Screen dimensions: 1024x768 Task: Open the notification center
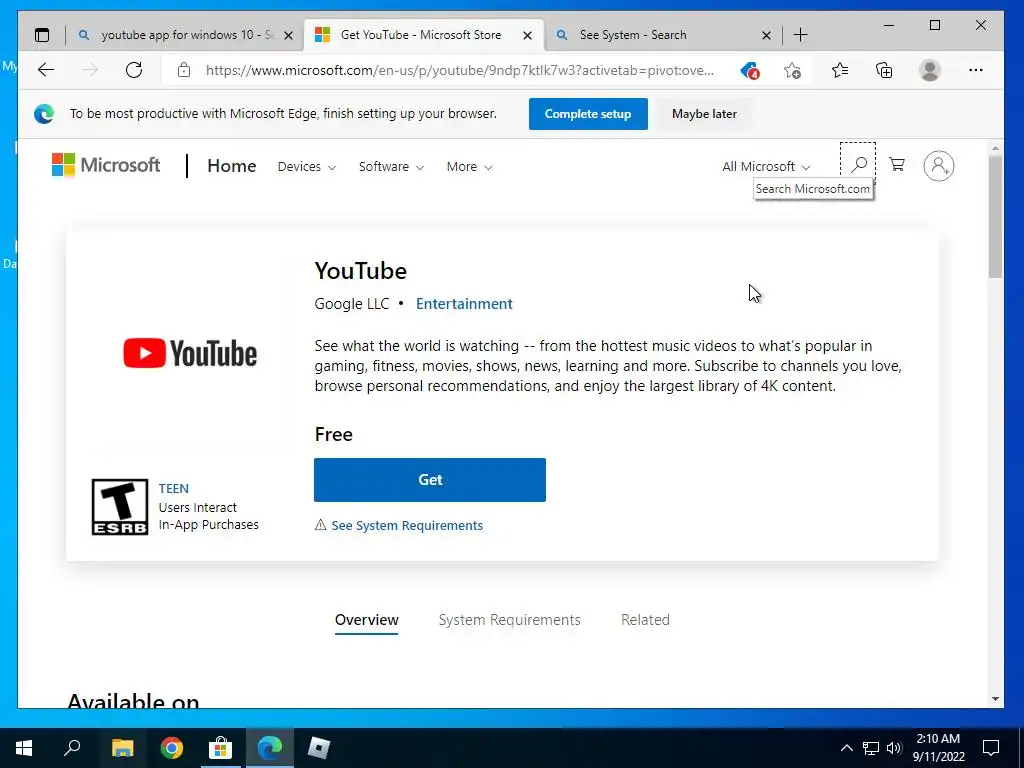pos(991,748)
